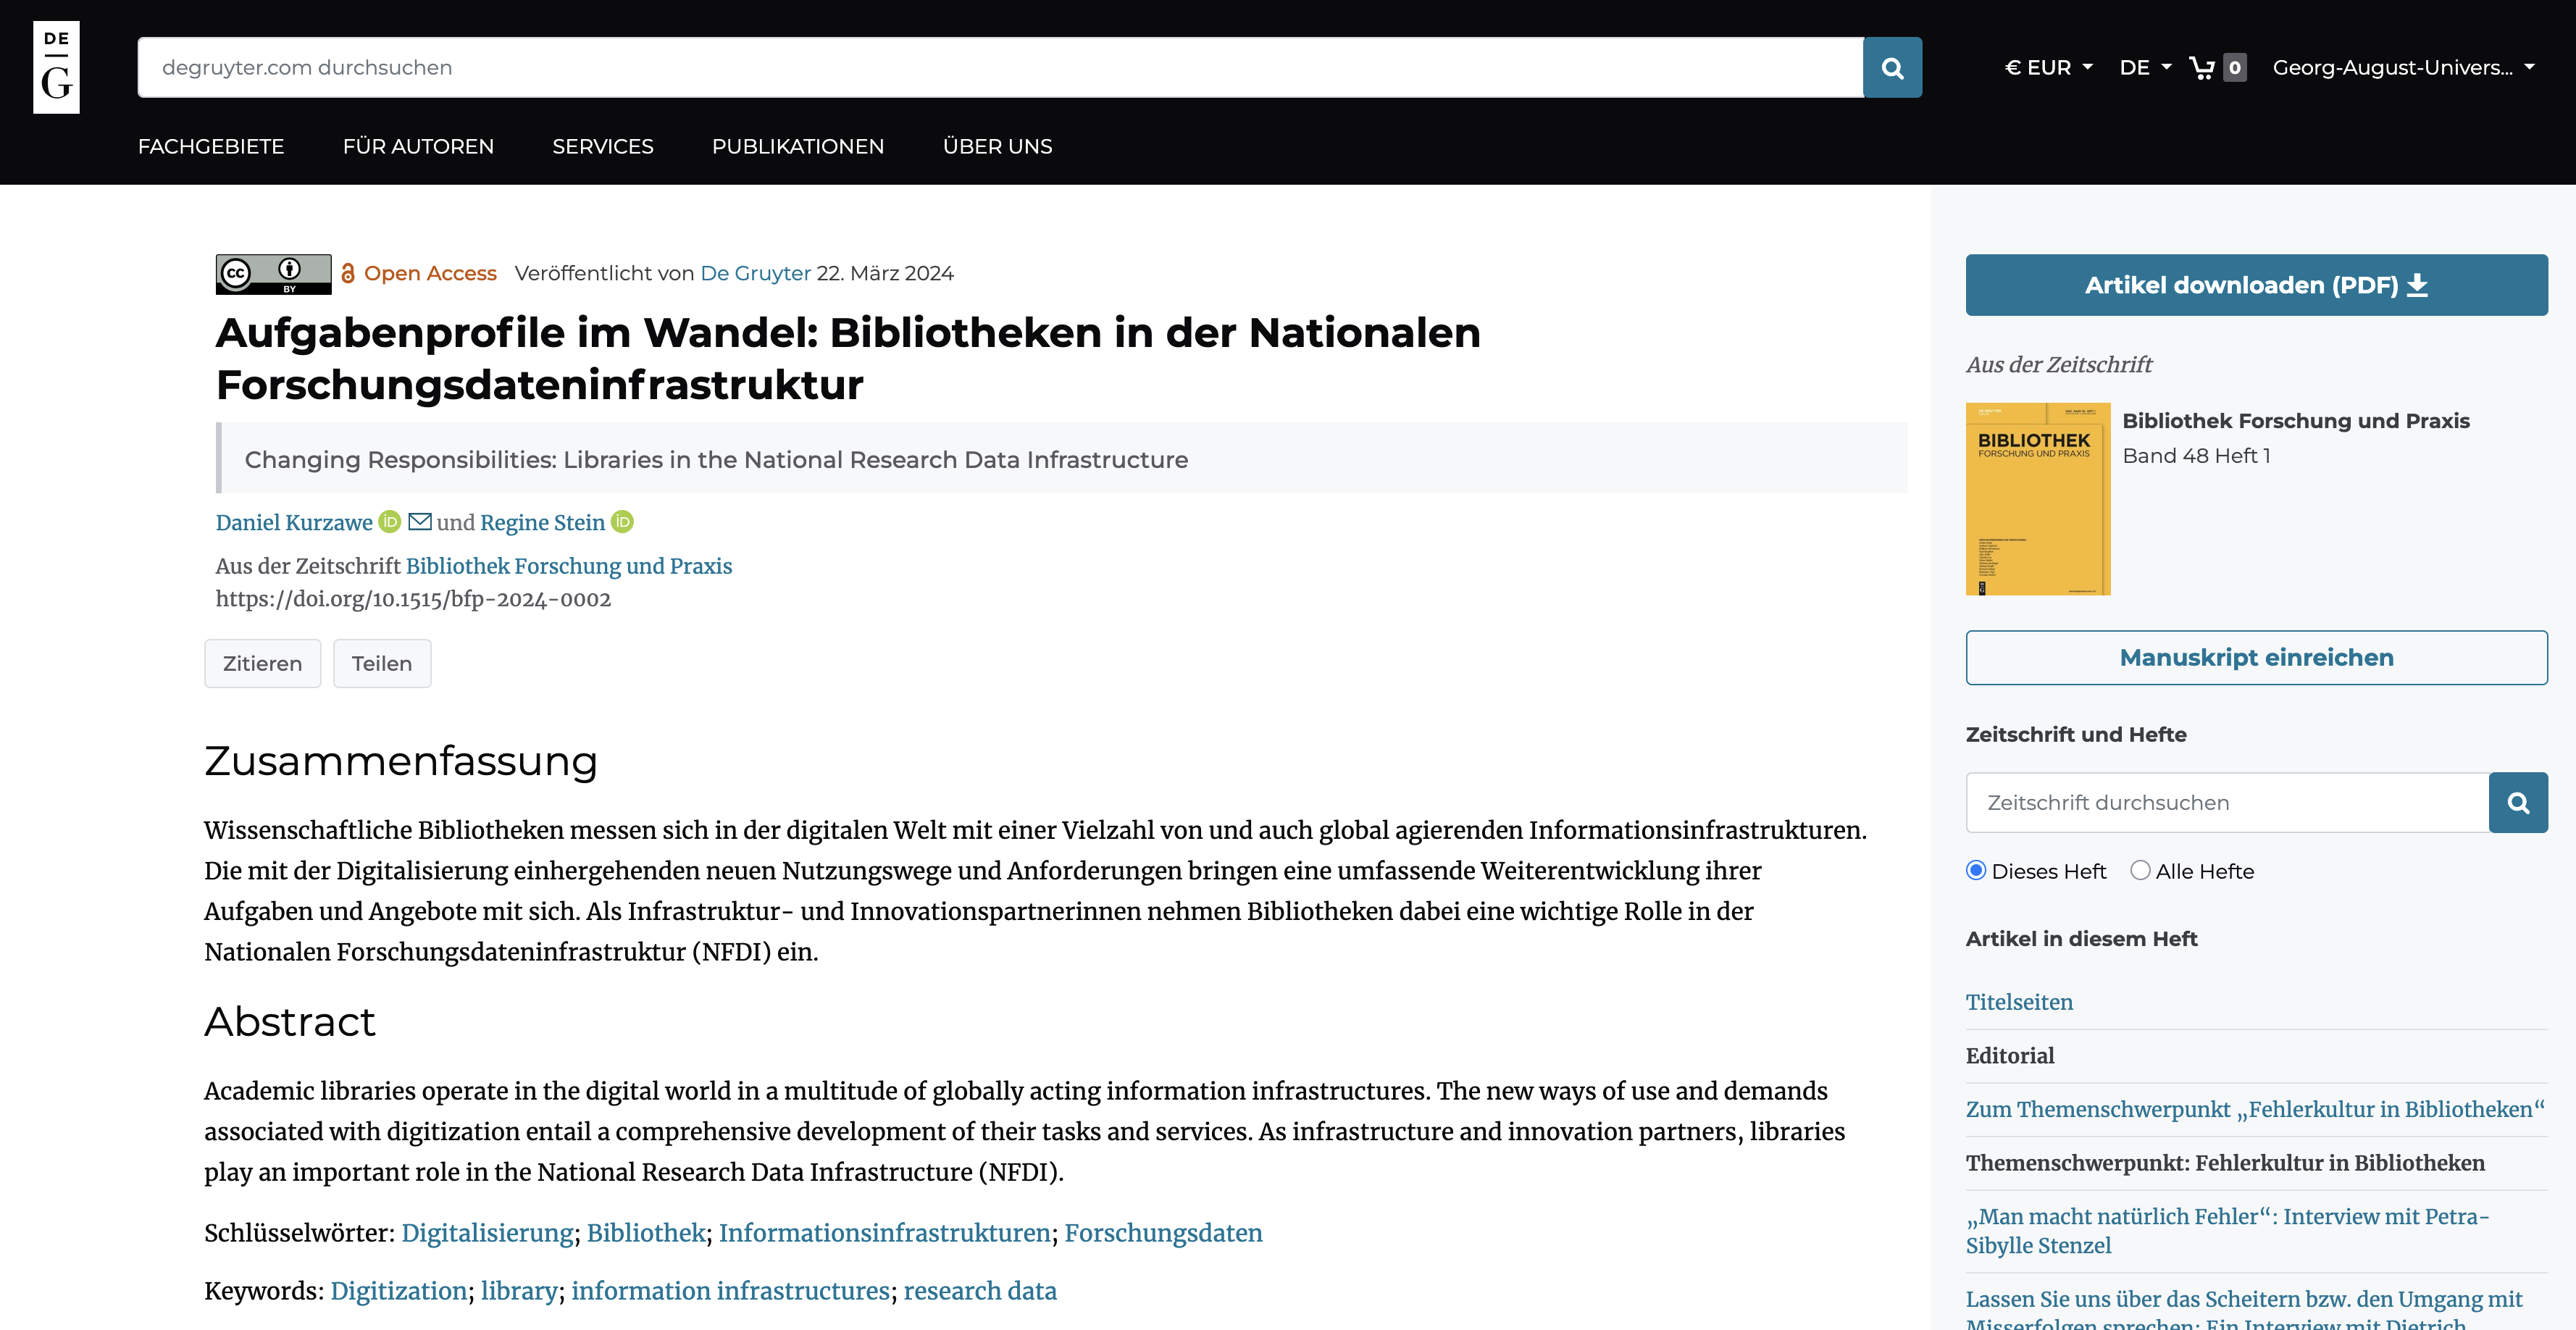Click the Zeitschrift durchsuchen search field
Image resolution: width=2576 pixels, height=1330 pixels.
[x=2226, y=802]
